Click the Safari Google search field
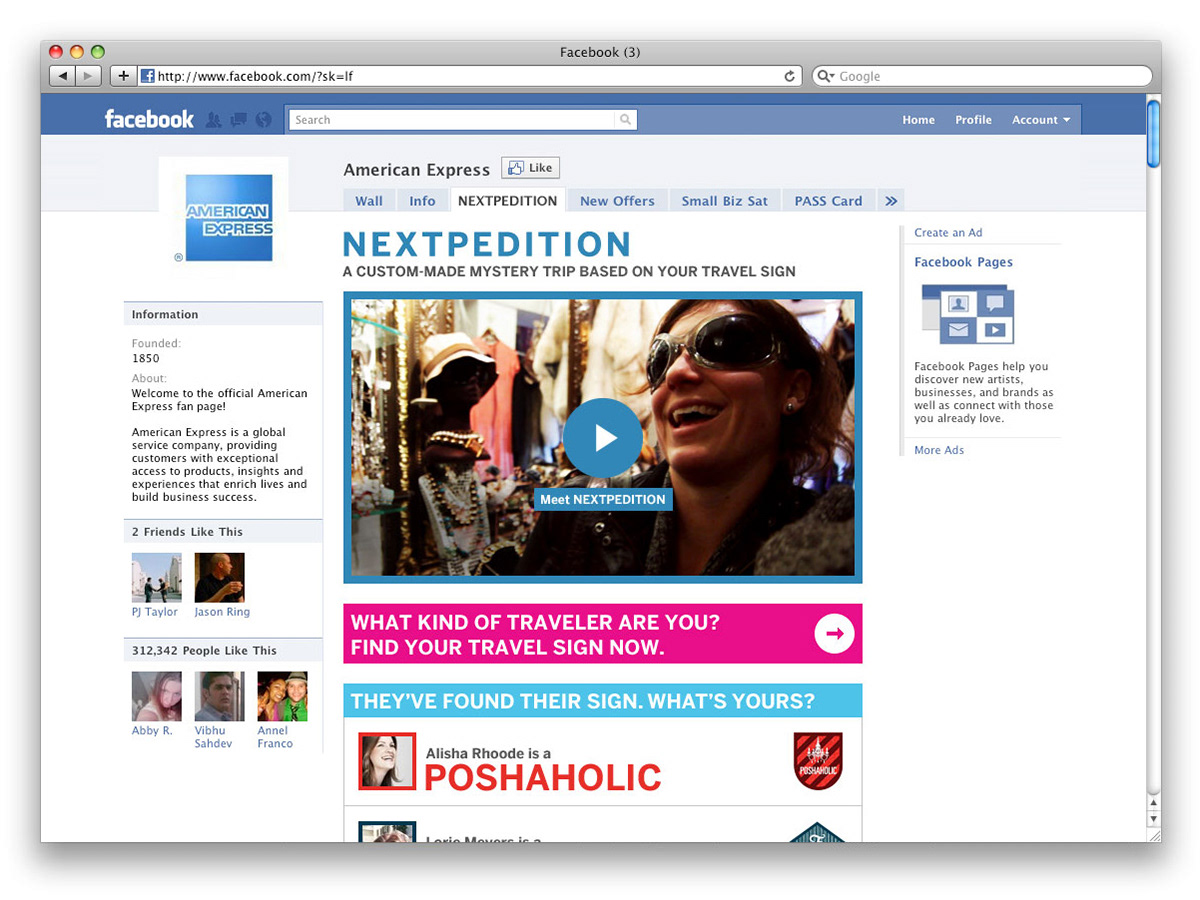This screenshot has width=1200, height=900. tap(982, 76)
